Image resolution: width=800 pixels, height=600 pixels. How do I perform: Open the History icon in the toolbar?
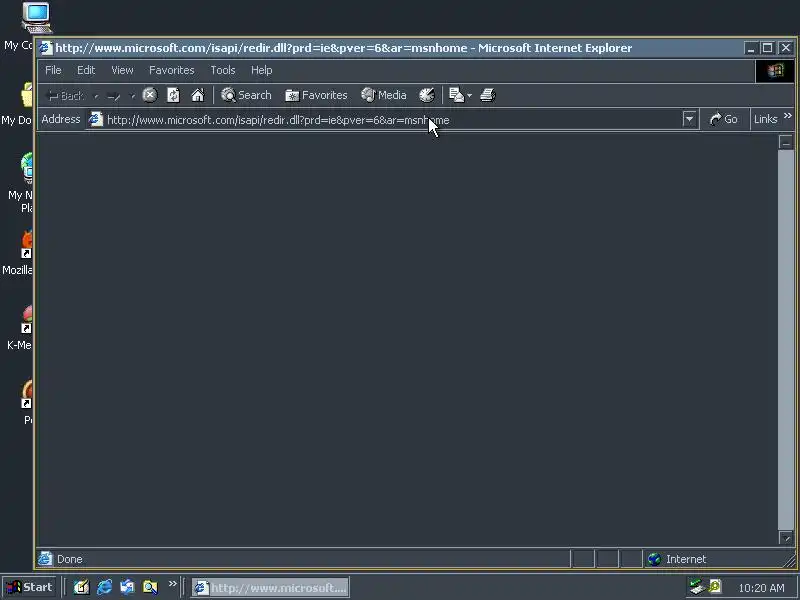coord(427,95)
